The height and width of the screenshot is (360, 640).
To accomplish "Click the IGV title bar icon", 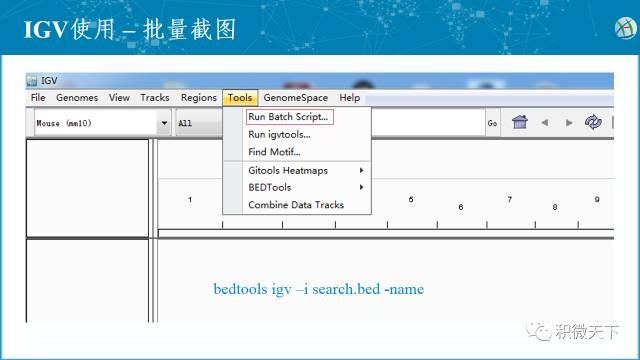I will [x=32, y=81].
